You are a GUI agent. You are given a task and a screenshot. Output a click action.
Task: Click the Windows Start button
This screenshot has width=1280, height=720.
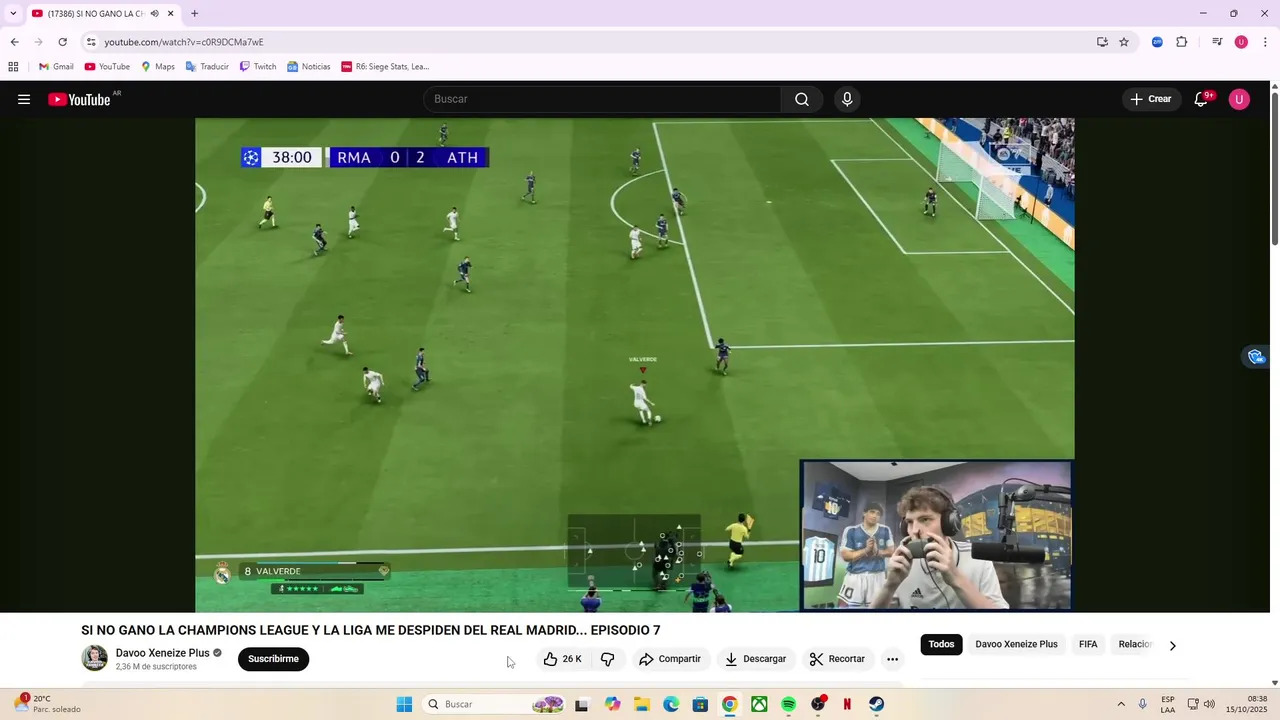[404, 704]
